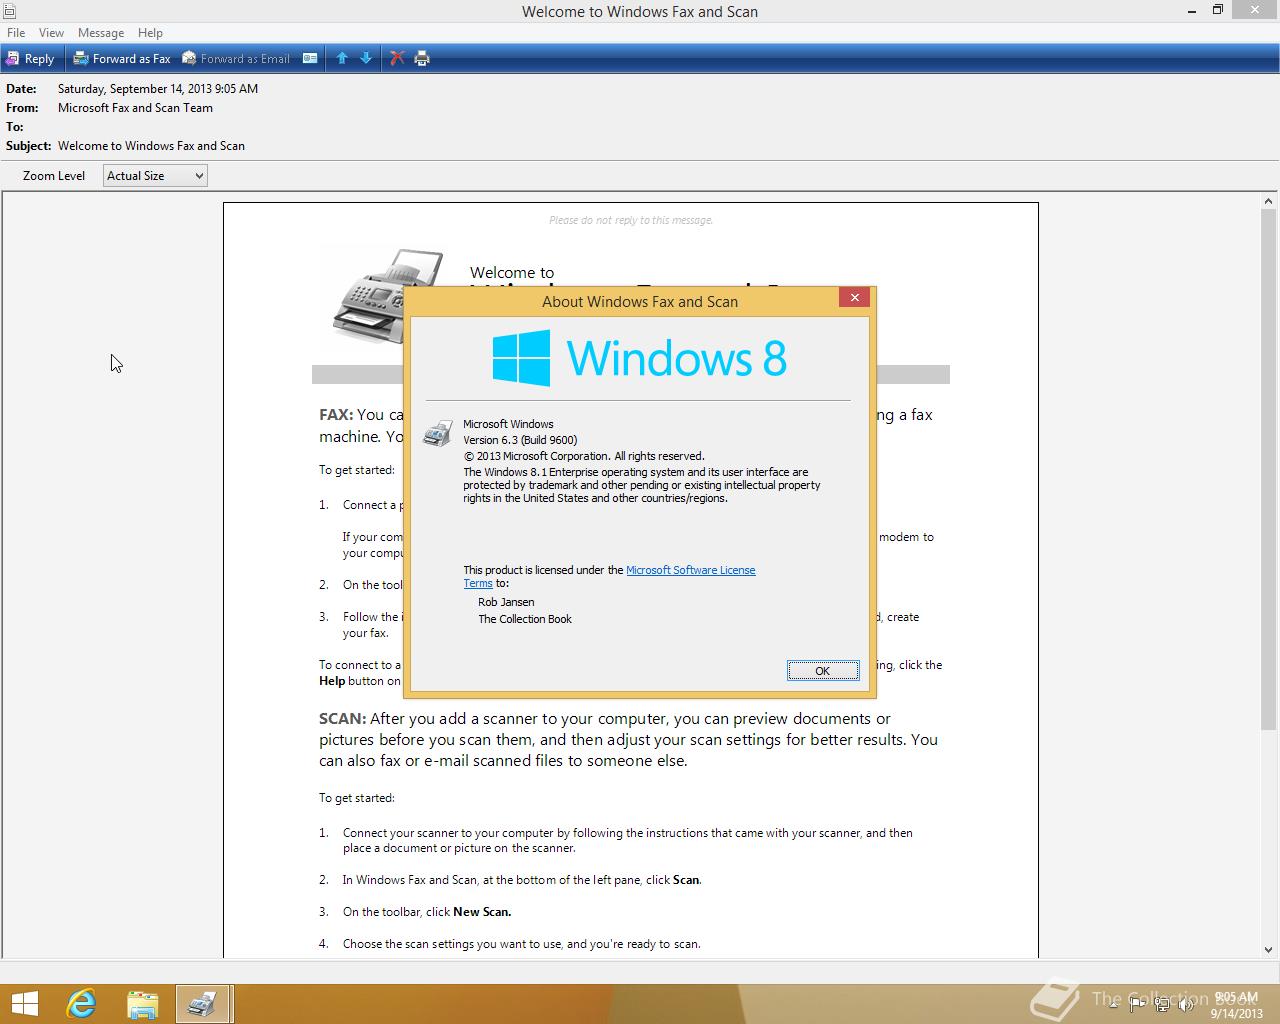Image resolution: width=1280 pixels, height=1024 pixels.
Task: Click 'Version 6.3 (Build 9600)' text
Action: click(520, 440)
